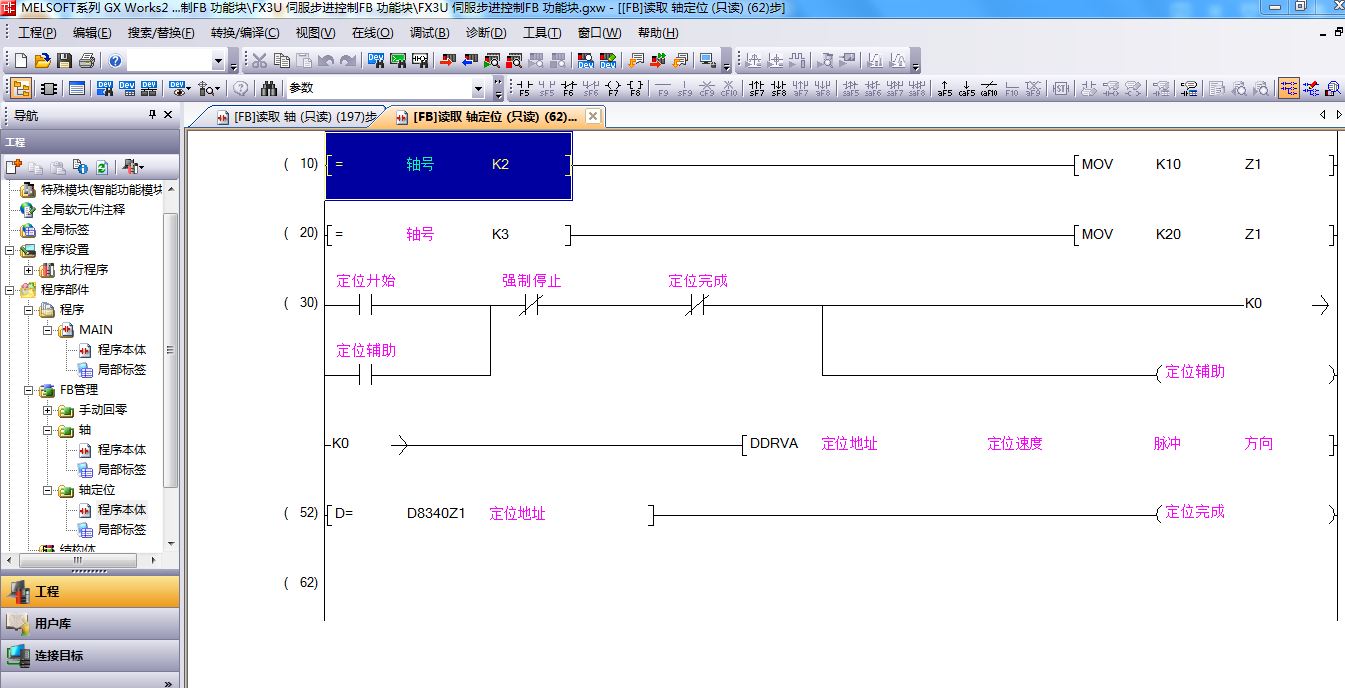This screenshot has height=688, width=1345.
Task: Open project with the folder icon
Action: coord(42,61)
